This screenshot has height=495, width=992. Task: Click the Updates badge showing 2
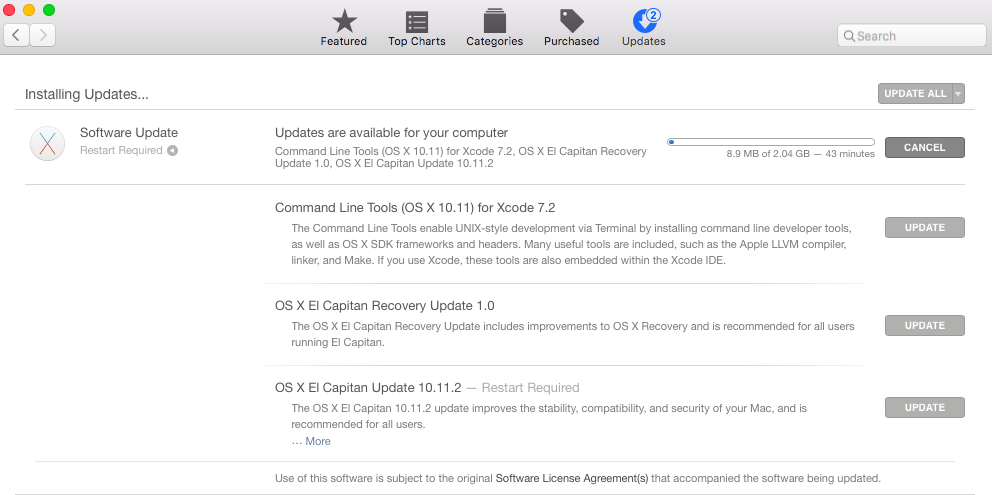tap(654, 15)
